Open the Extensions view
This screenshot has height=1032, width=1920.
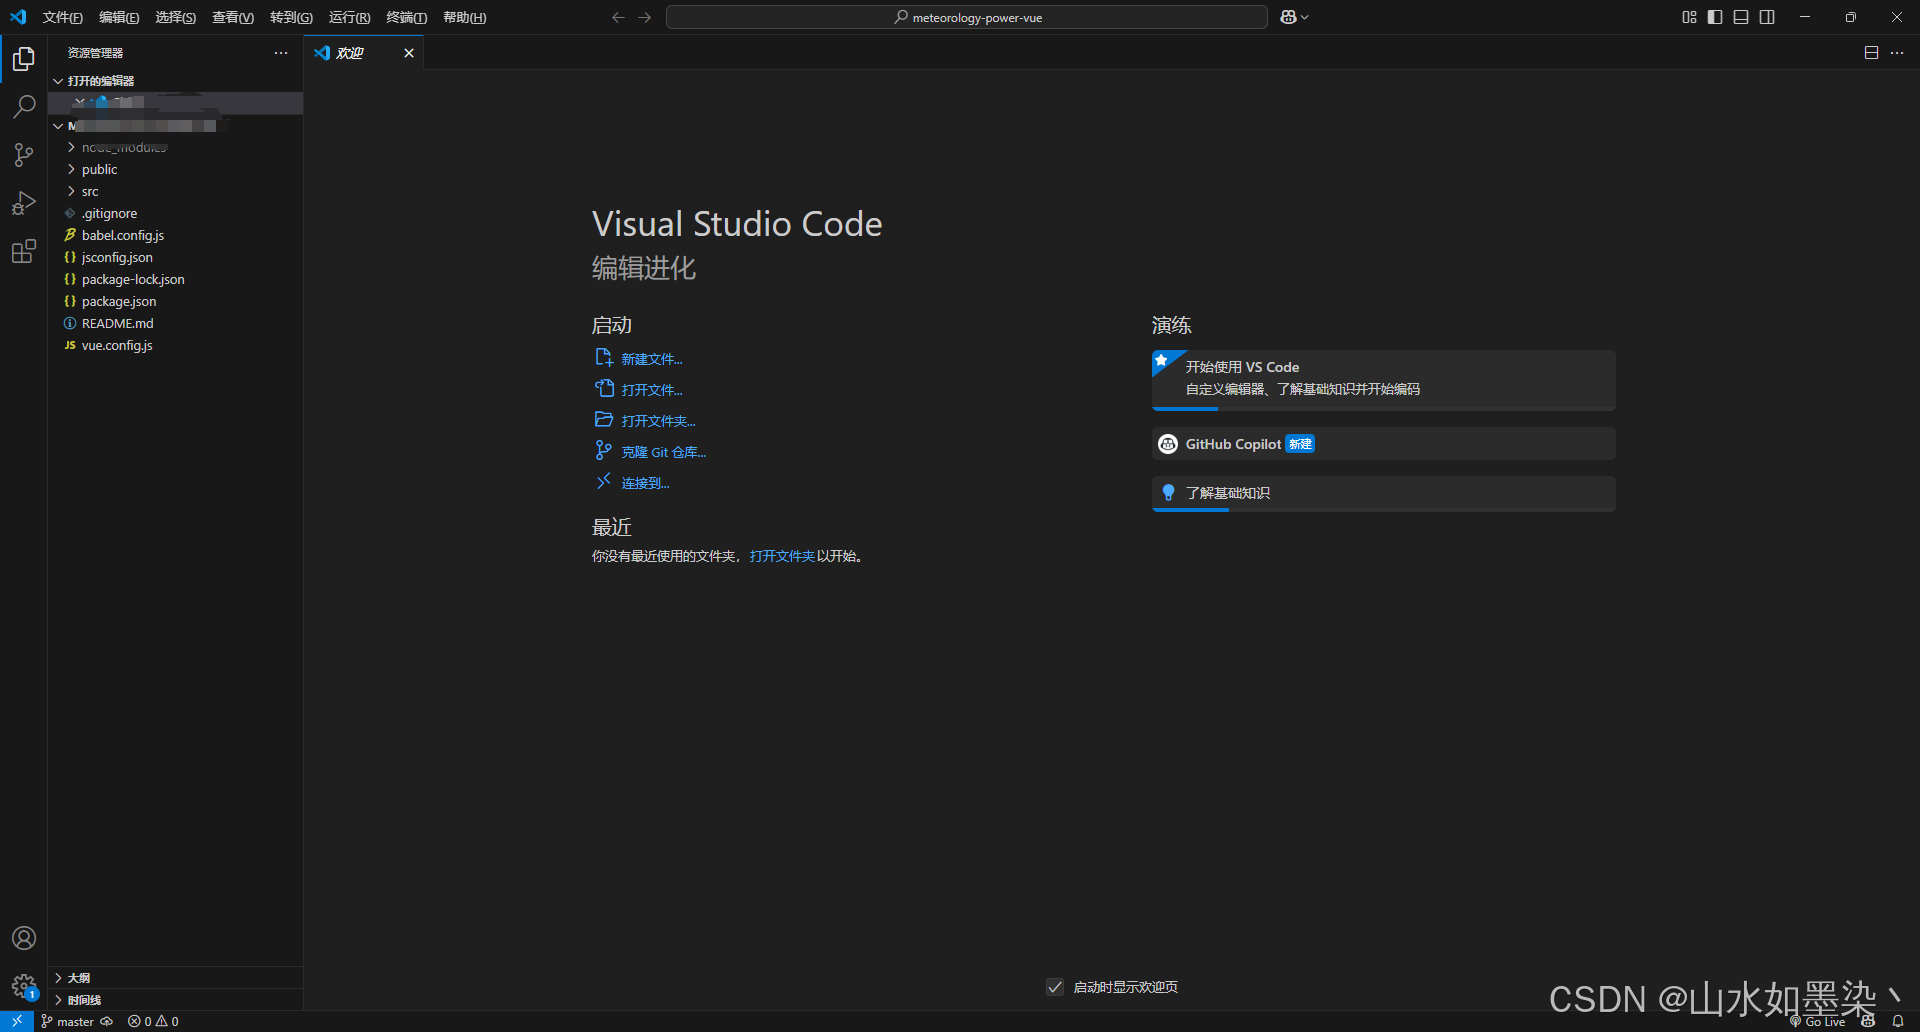tap(24, 251)
